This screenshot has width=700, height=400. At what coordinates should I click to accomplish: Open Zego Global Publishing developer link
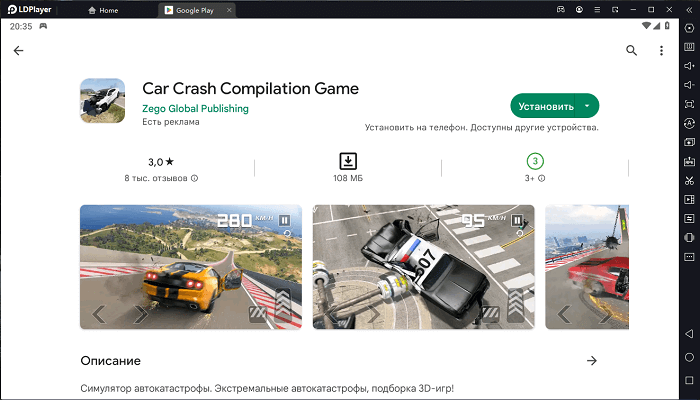[195, 108]
